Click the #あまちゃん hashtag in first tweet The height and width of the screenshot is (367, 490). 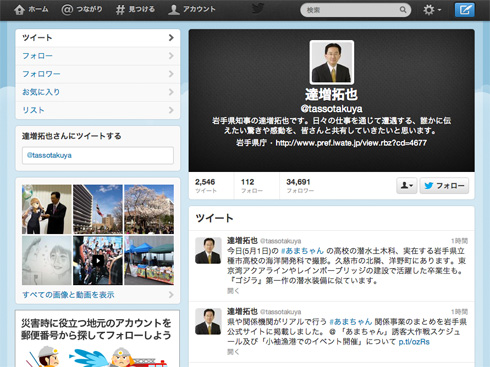point(302,251)
